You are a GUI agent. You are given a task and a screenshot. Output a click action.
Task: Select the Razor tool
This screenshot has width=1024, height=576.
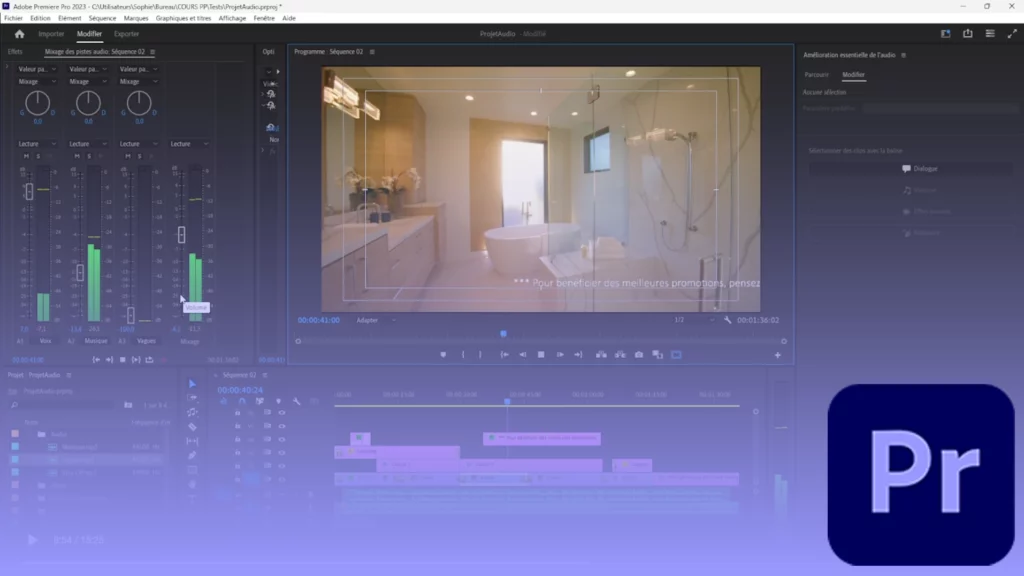192,427
